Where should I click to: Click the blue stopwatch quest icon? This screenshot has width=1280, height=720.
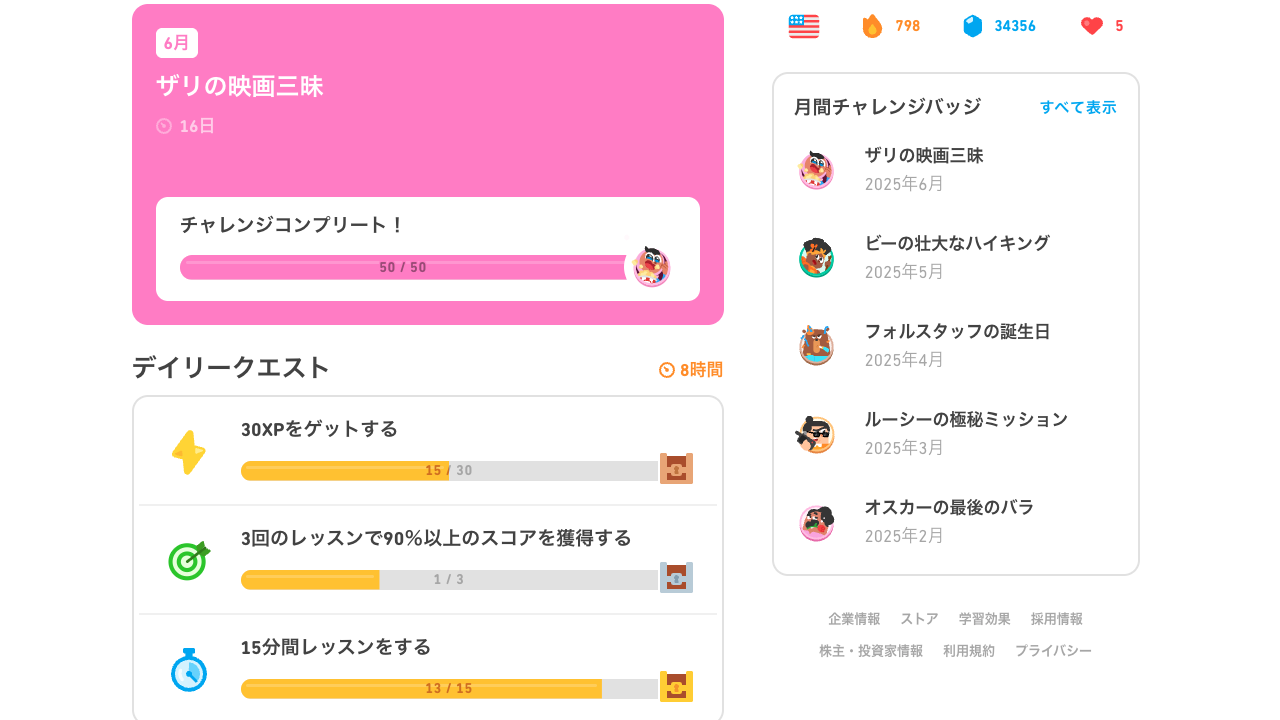[x=188, y=670]
